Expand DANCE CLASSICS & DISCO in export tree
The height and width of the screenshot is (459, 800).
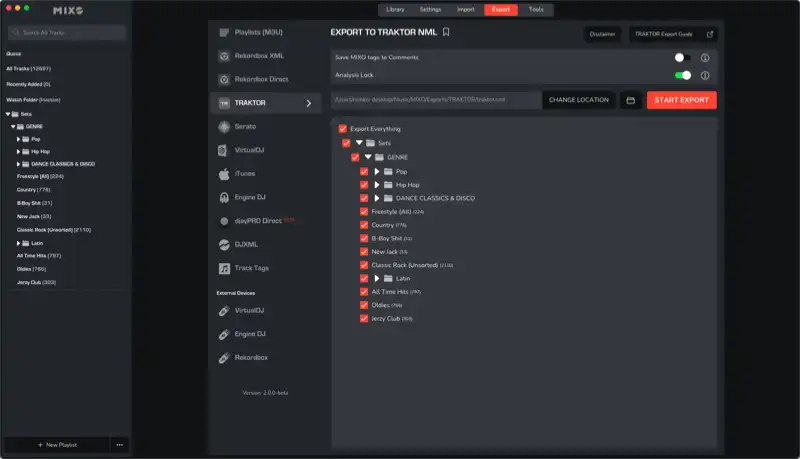[x=377, y=198]
